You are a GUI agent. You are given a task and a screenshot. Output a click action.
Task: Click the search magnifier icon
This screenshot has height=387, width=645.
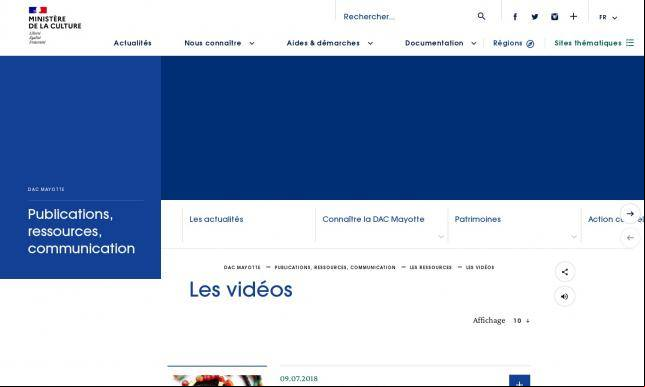click(481, 16)
